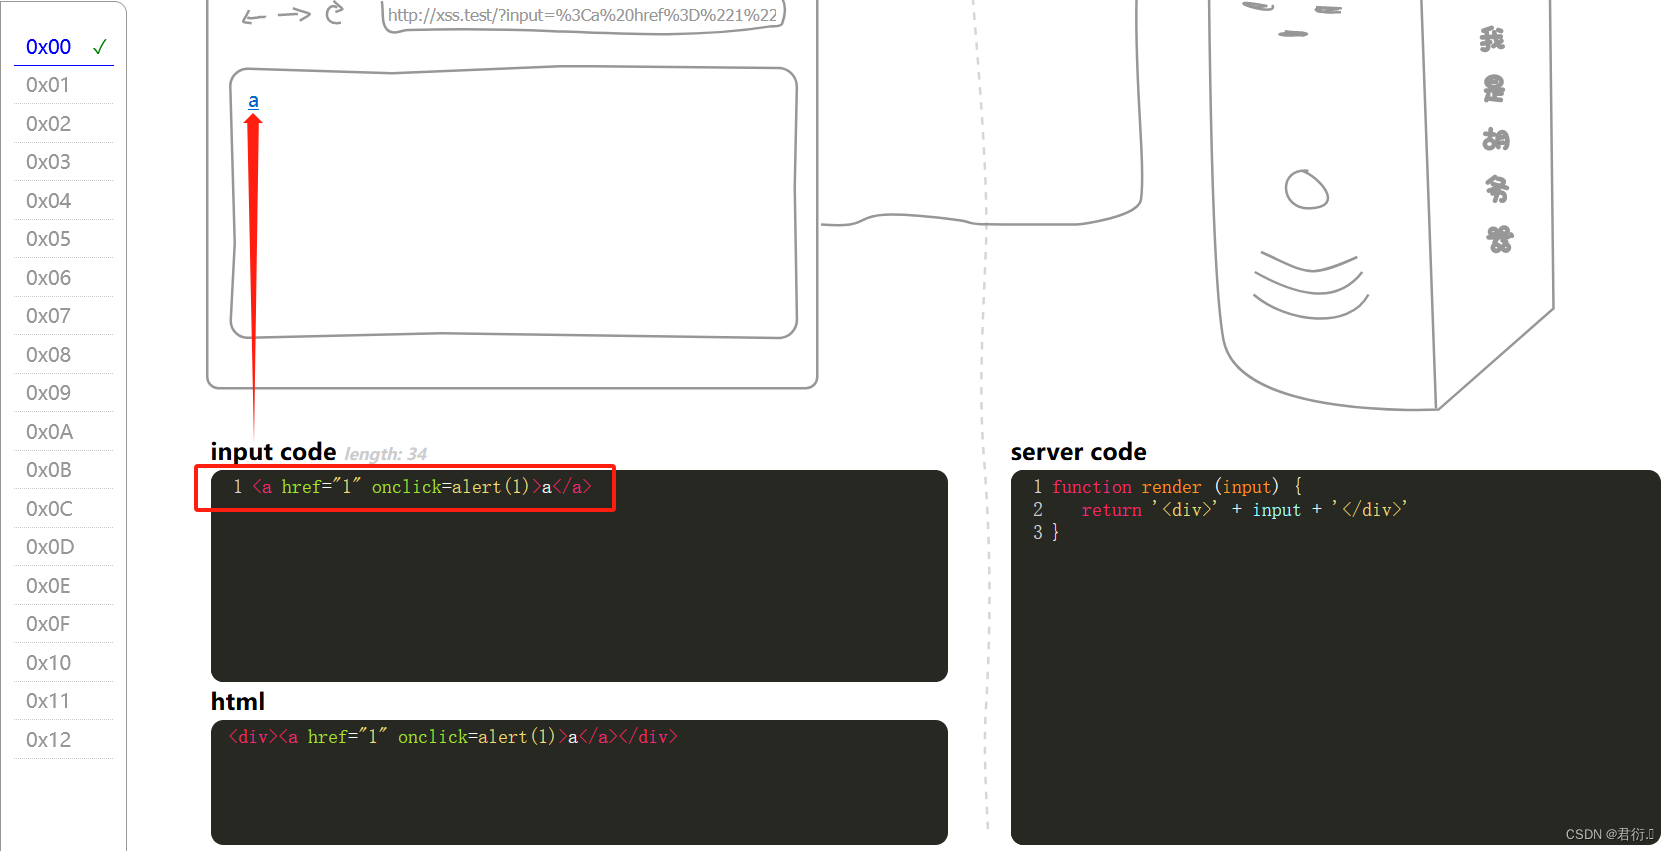This screenshot has width=1670, height=851.
Task: Click the 'input code' heading
Action: coord(273,452)
